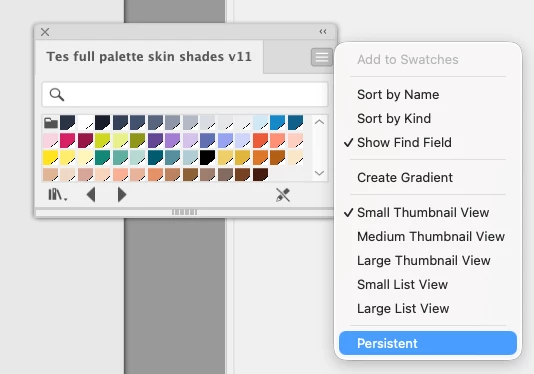Choose Create Gradient menu item

coord(405,177)
